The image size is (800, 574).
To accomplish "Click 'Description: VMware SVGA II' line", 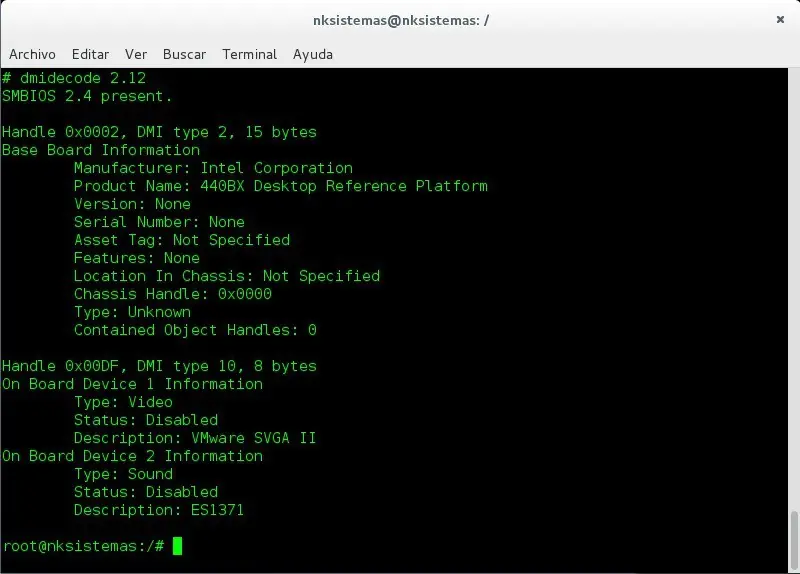I will coord(195,438).
